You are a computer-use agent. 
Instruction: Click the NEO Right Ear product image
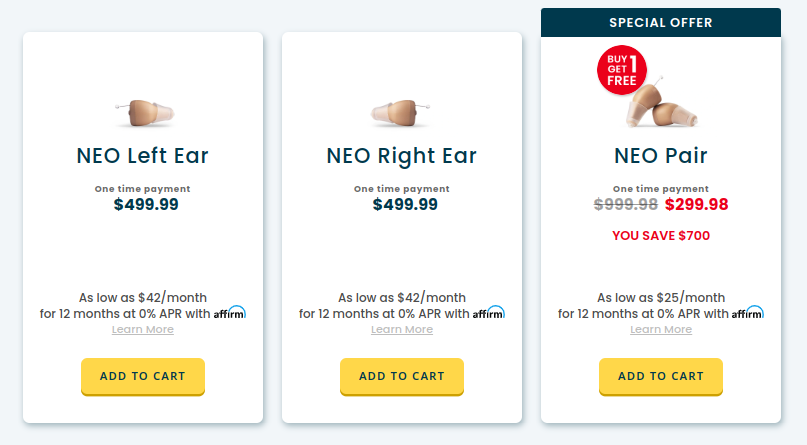coord(401,112)
